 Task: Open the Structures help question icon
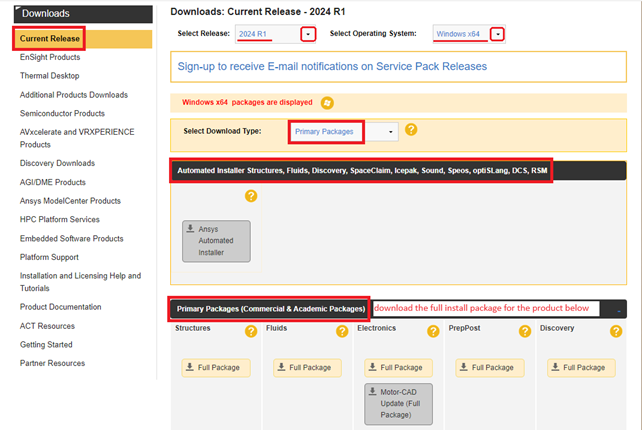(x=251, y=331)
